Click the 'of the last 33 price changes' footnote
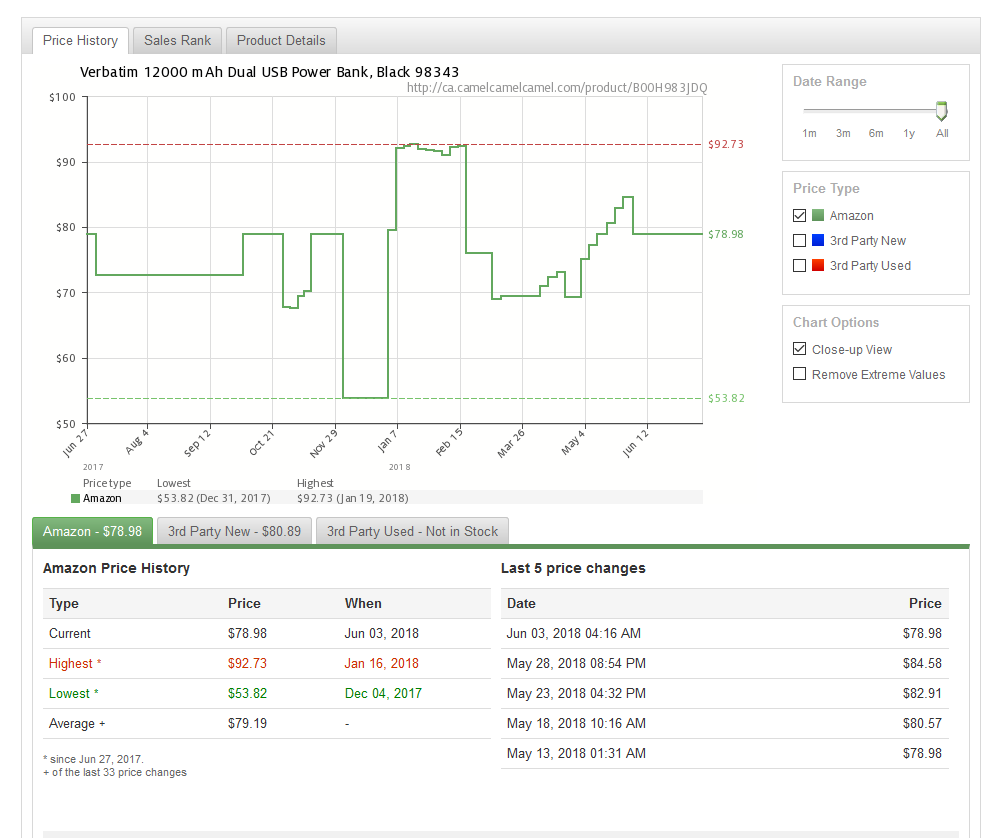Viewport: 995px width, 838px height. click(115, 773)
